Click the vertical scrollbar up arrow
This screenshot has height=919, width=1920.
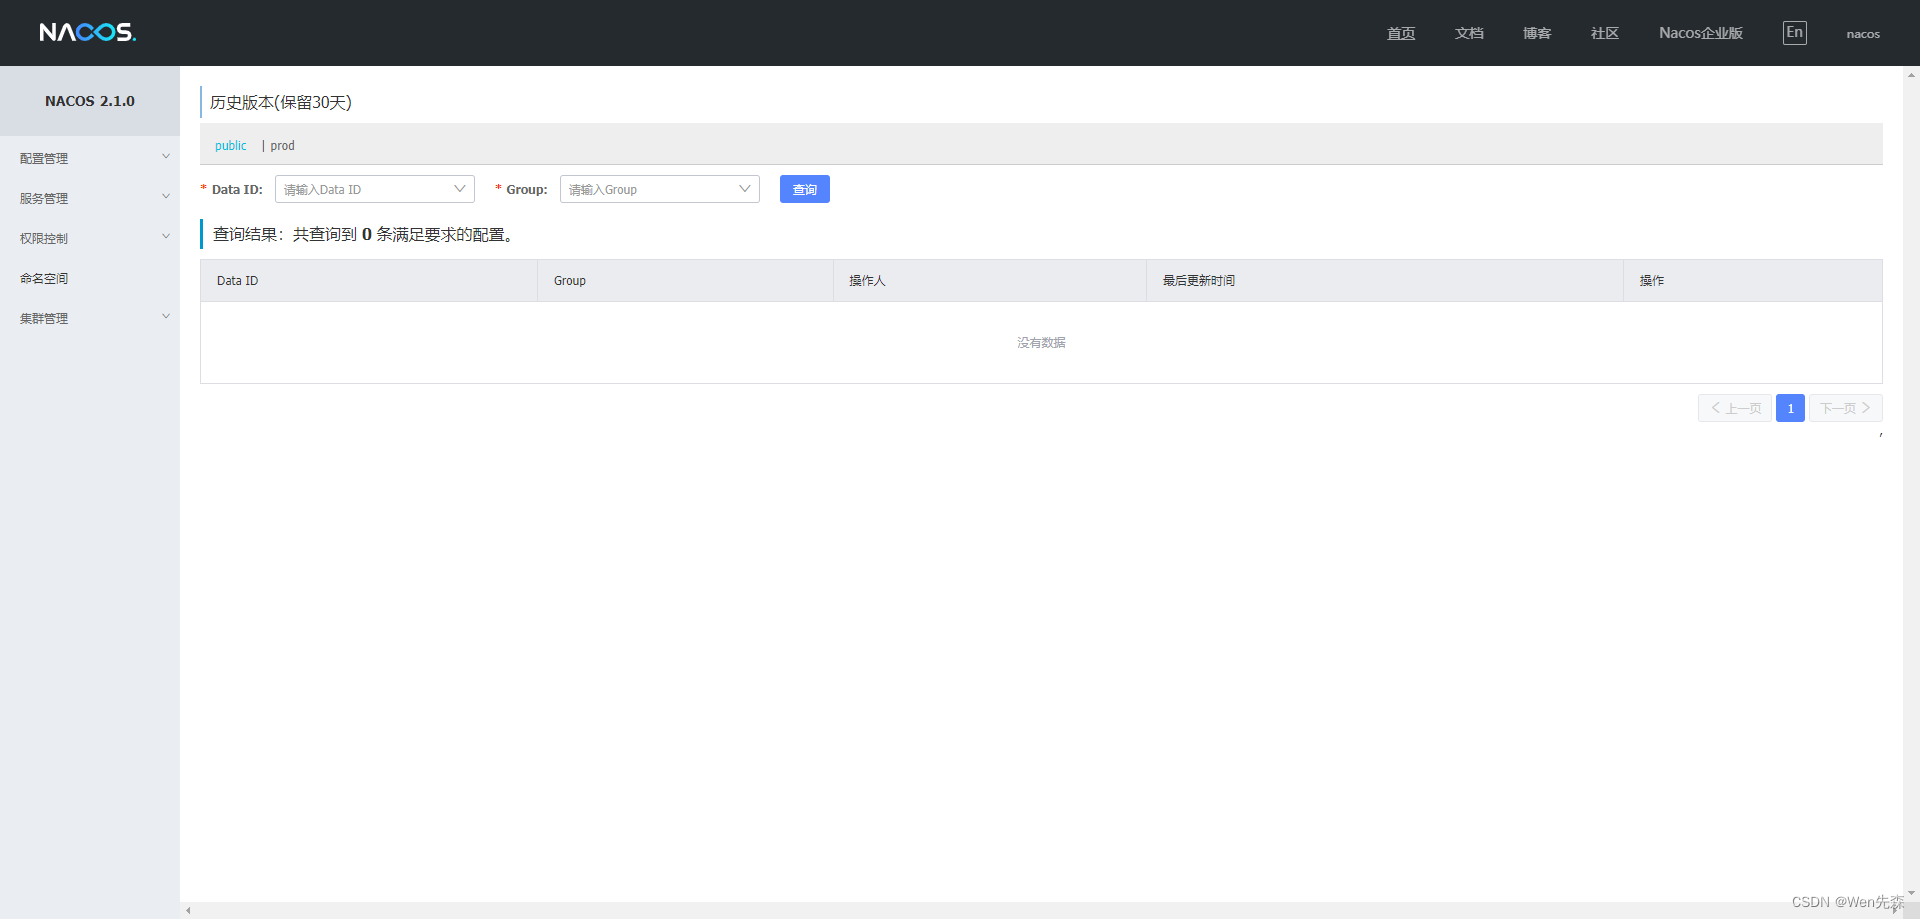[x=1911, y=74]
